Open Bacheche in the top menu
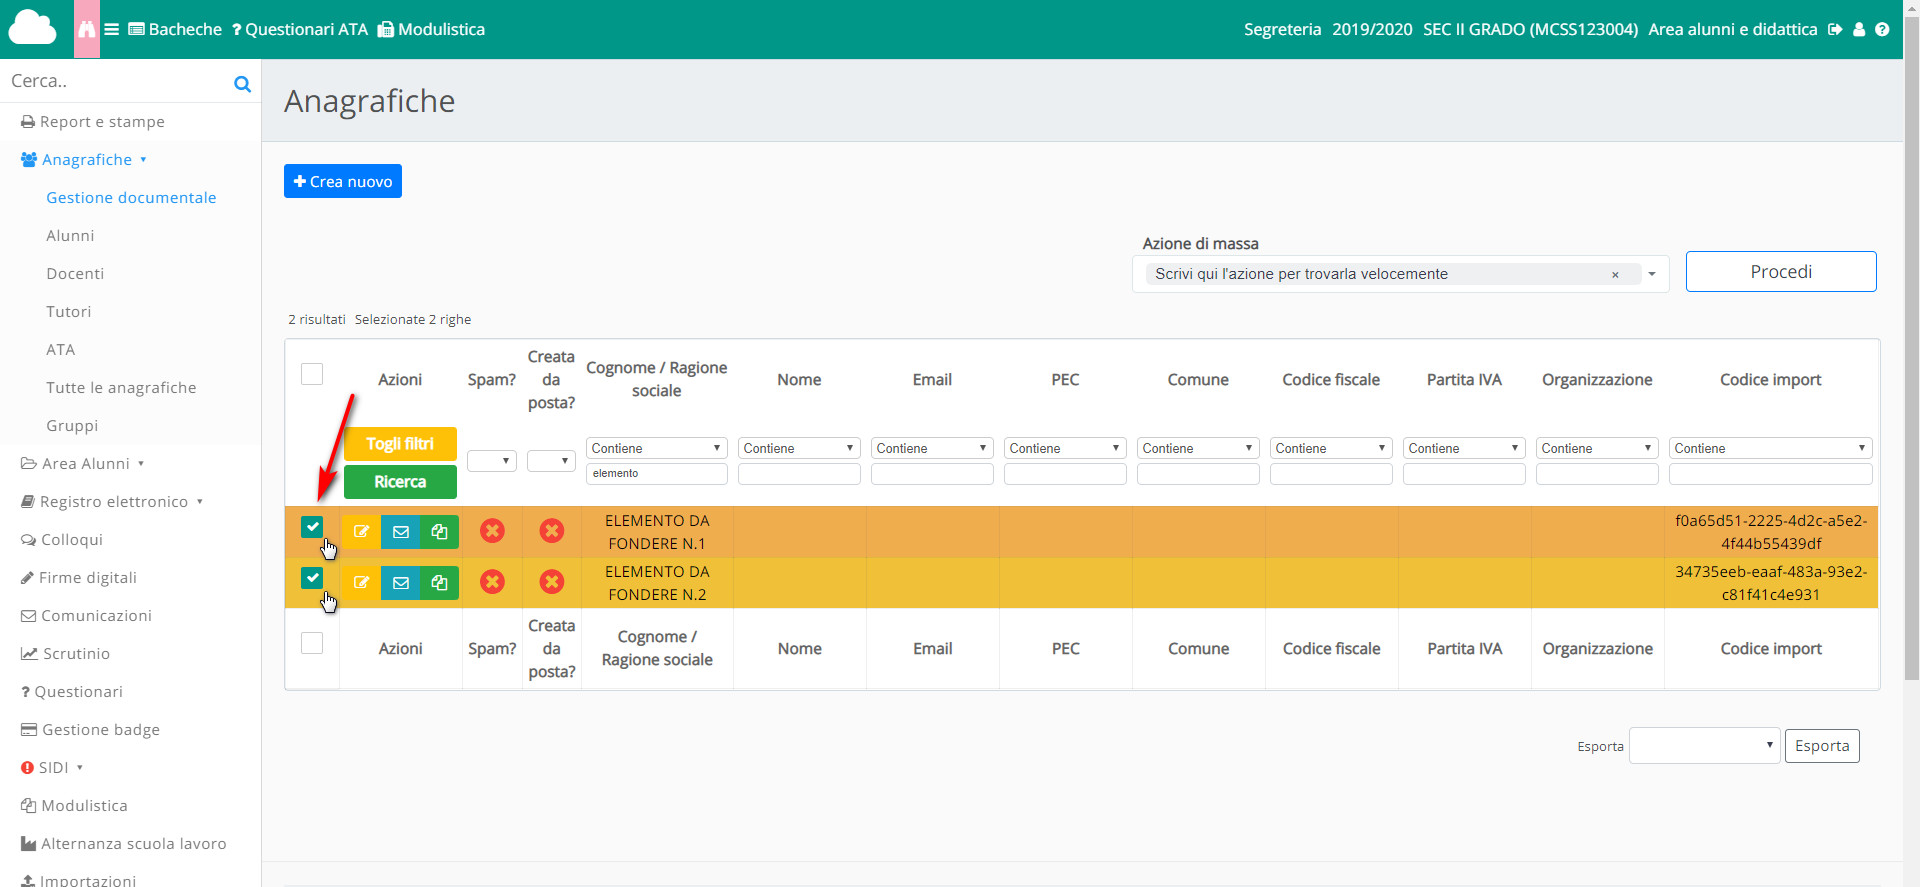Viewport: 1920px width, 887px height. (175, 30)
